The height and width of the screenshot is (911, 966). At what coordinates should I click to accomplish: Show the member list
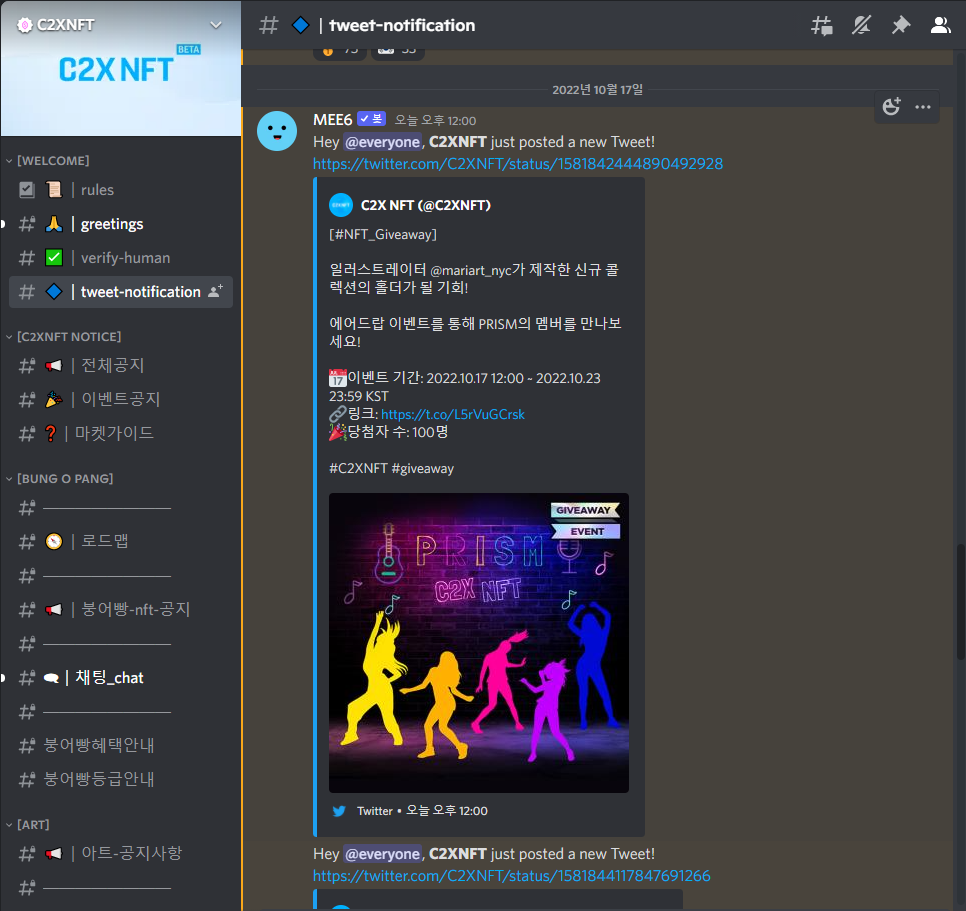pyautogui.click(x=940, y=25)
